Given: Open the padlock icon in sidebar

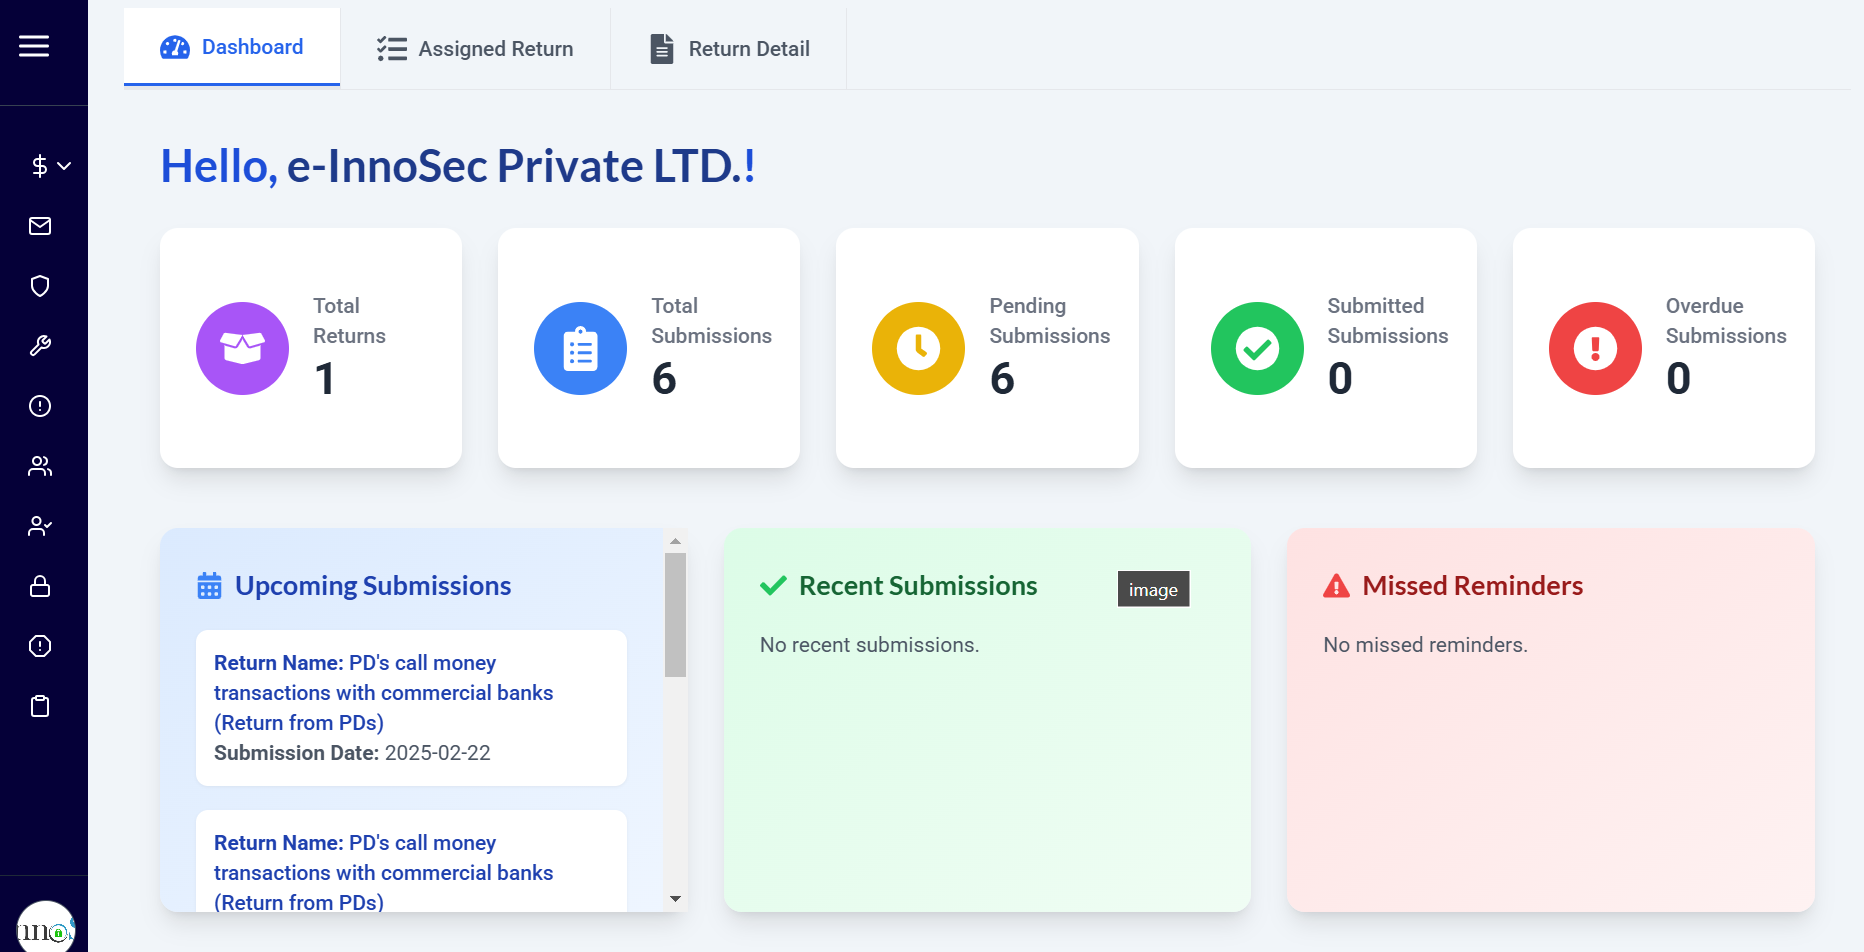Looking at the screenshot, I should coord(40,586).
